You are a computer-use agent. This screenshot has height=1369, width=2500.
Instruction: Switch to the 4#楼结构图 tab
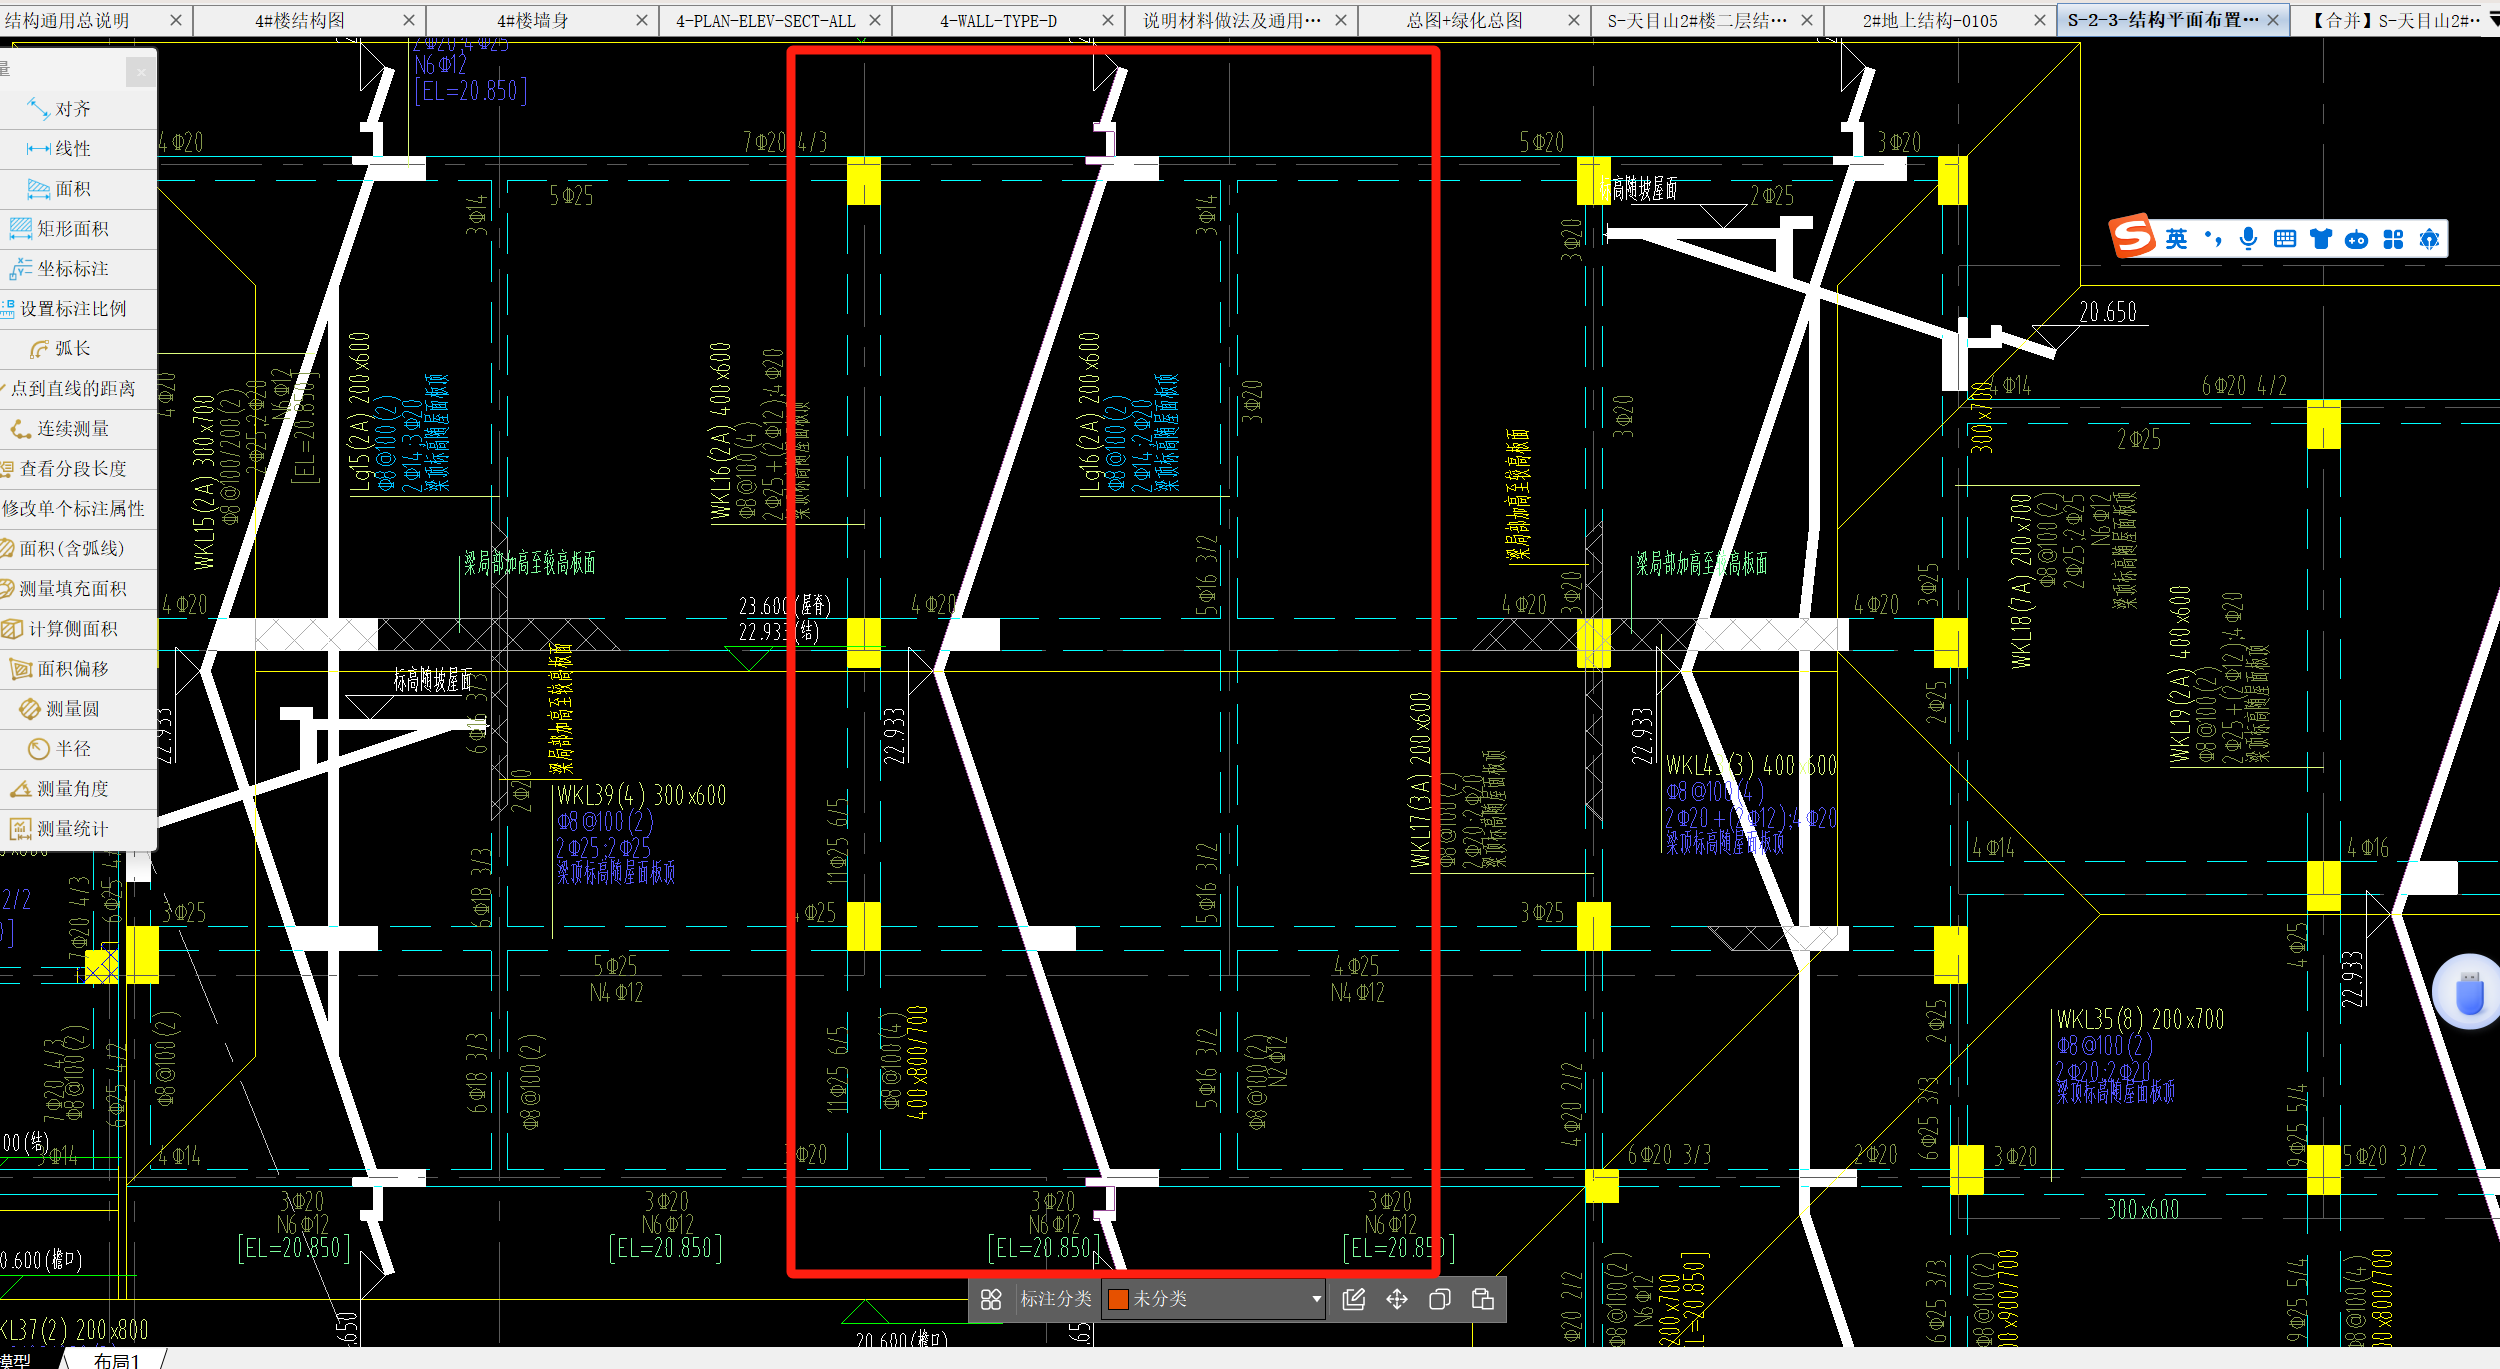(300, 20)
